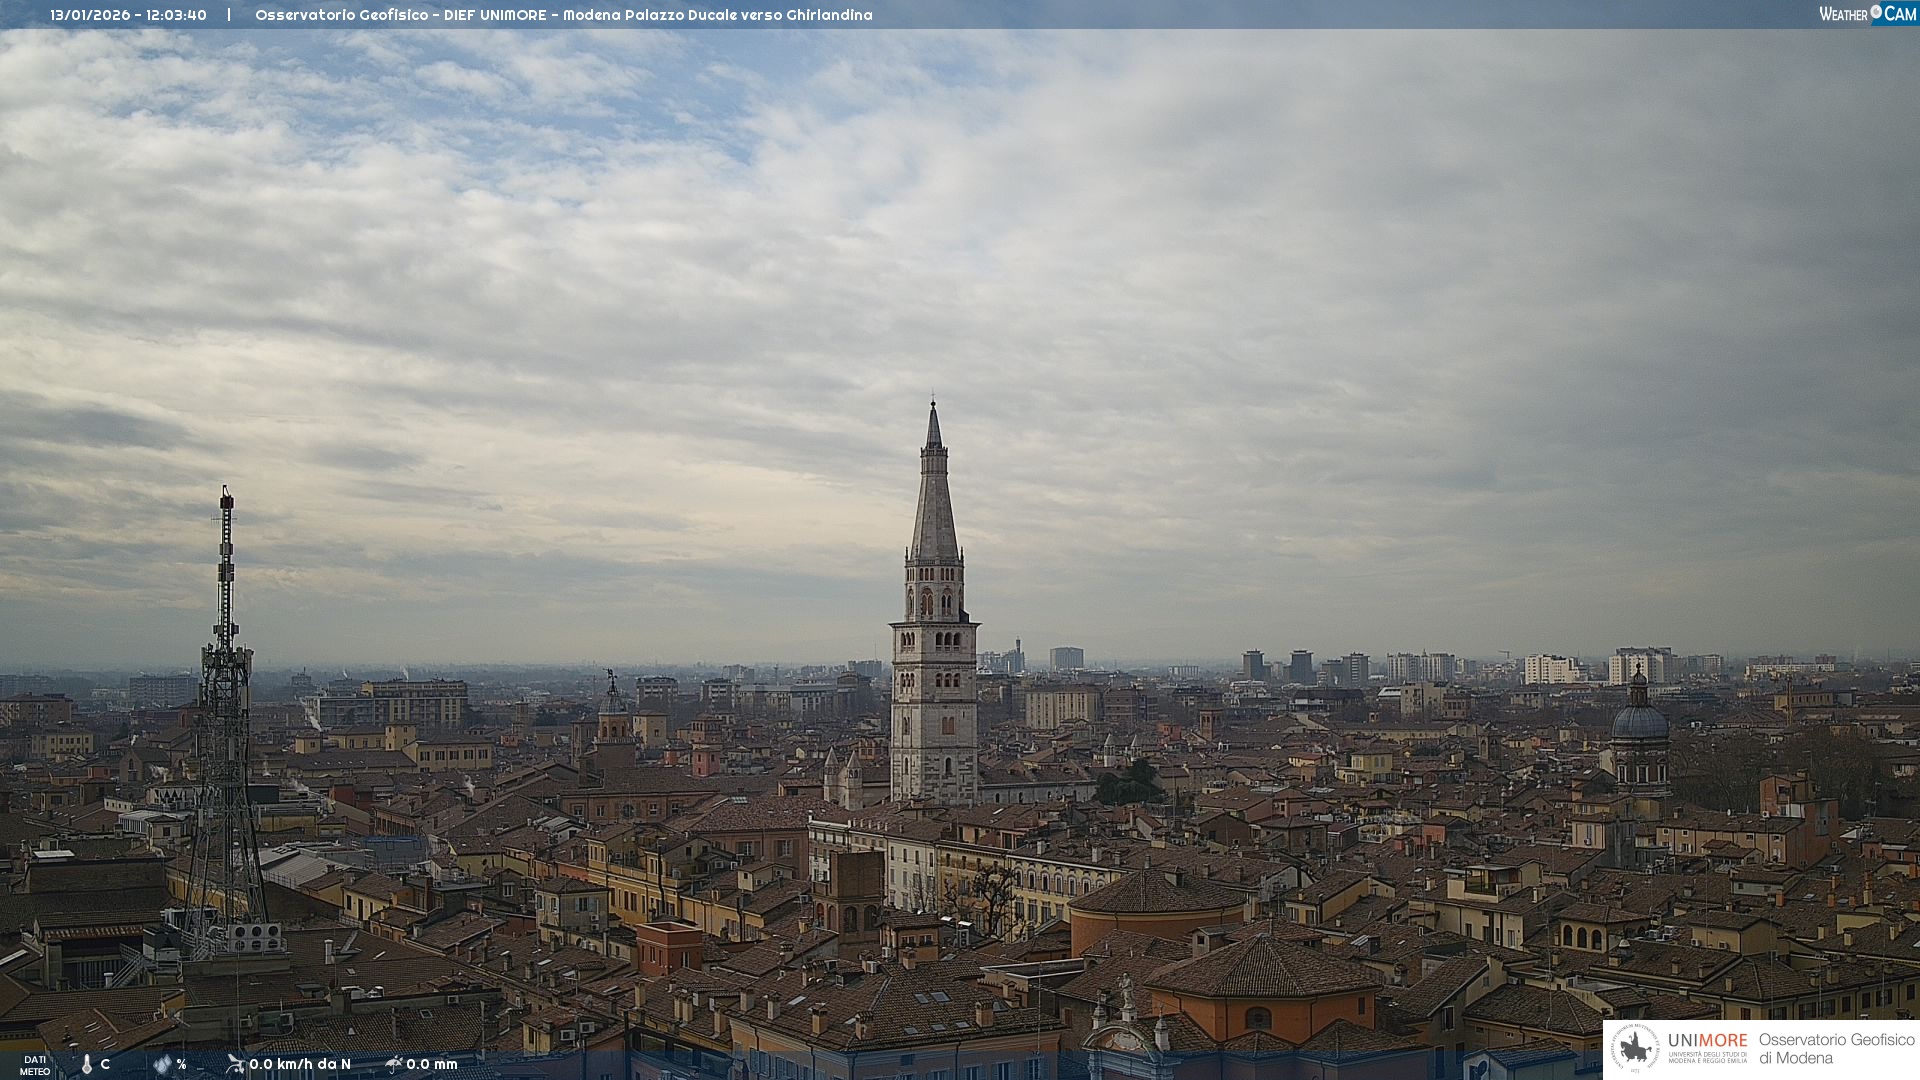Image resolution: width=1920 pixels, height=1080 pixels.
Task: Click the Modena Palazzo Ducale verso Ghirlandina text
Action: coord(717,15)
